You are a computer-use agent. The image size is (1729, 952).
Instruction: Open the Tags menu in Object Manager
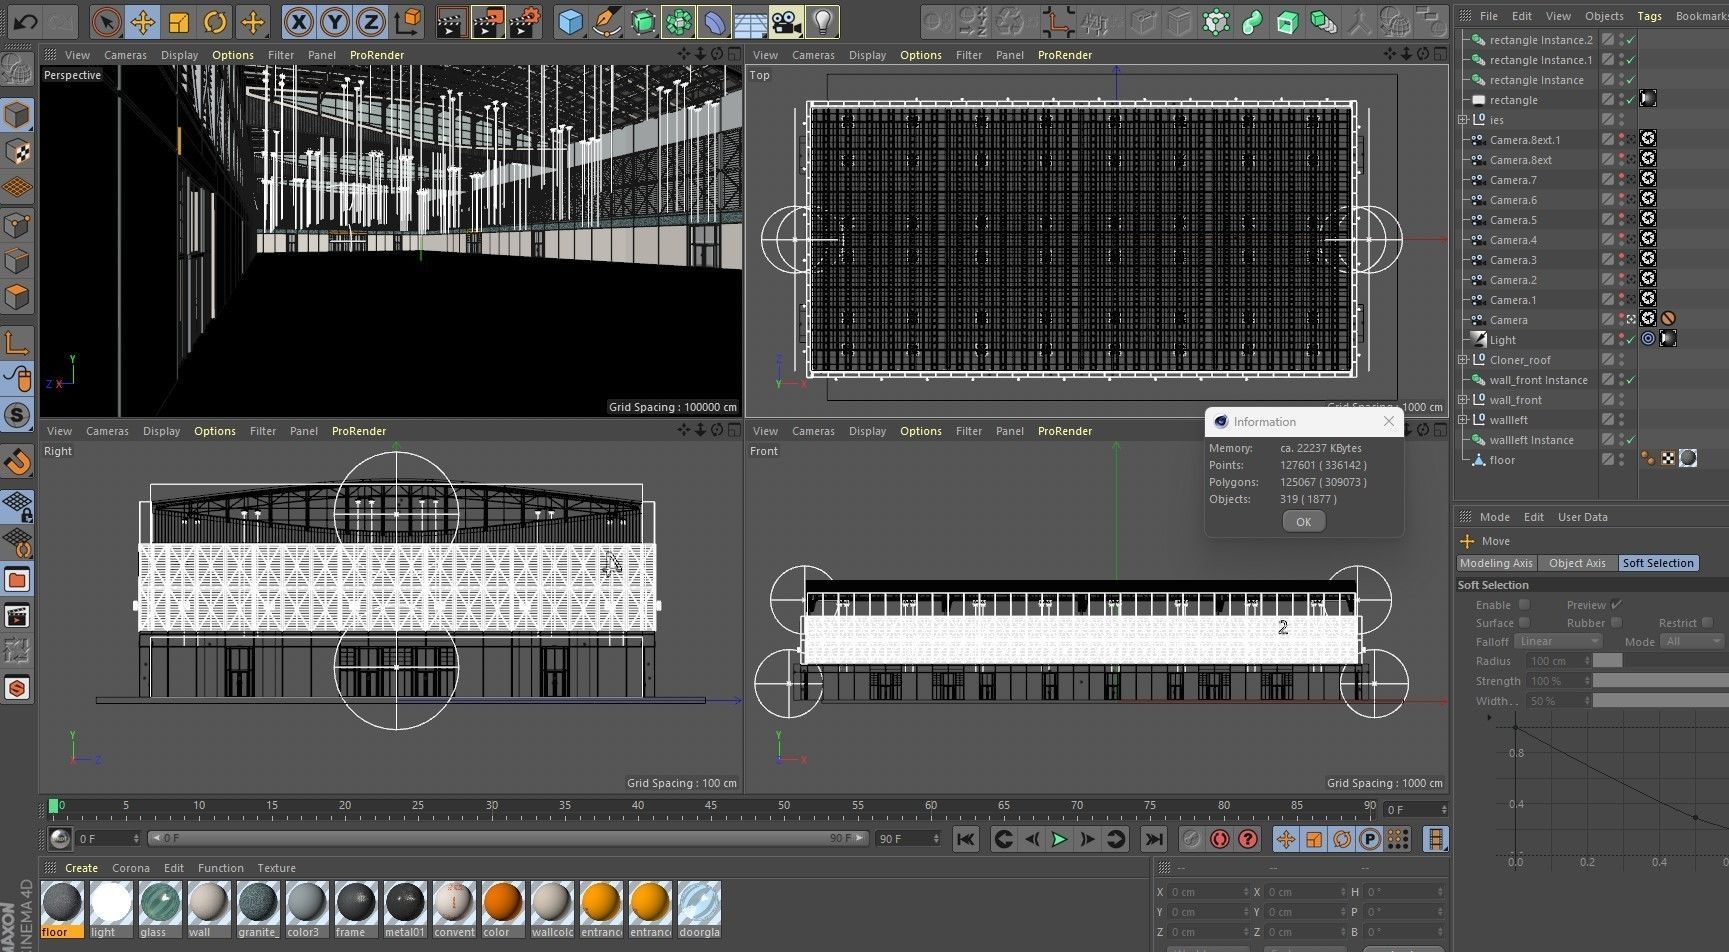pos(1650,16)
